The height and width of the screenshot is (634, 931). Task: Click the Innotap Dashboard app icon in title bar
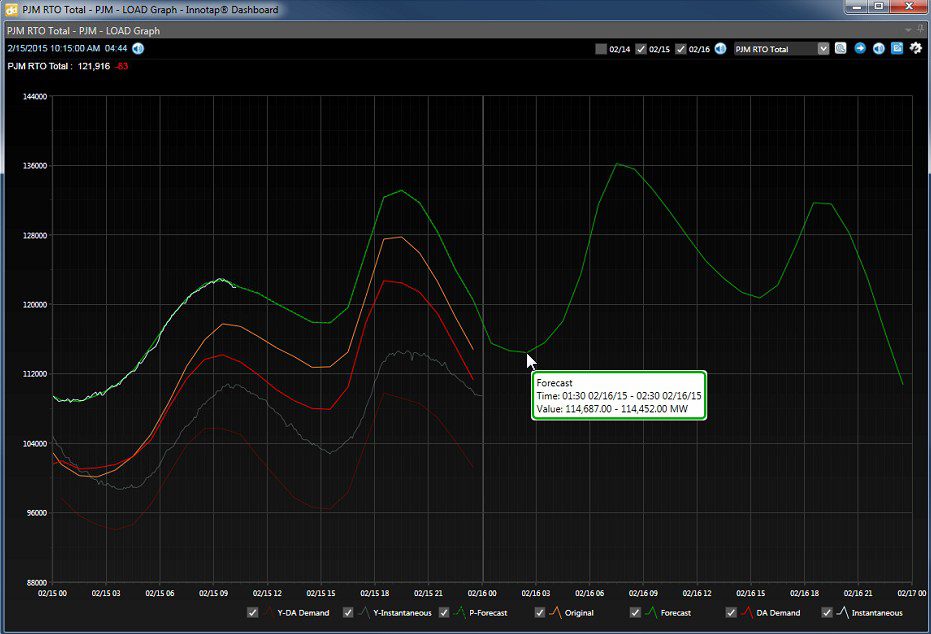pyautogui.click(x=11, y=9)
